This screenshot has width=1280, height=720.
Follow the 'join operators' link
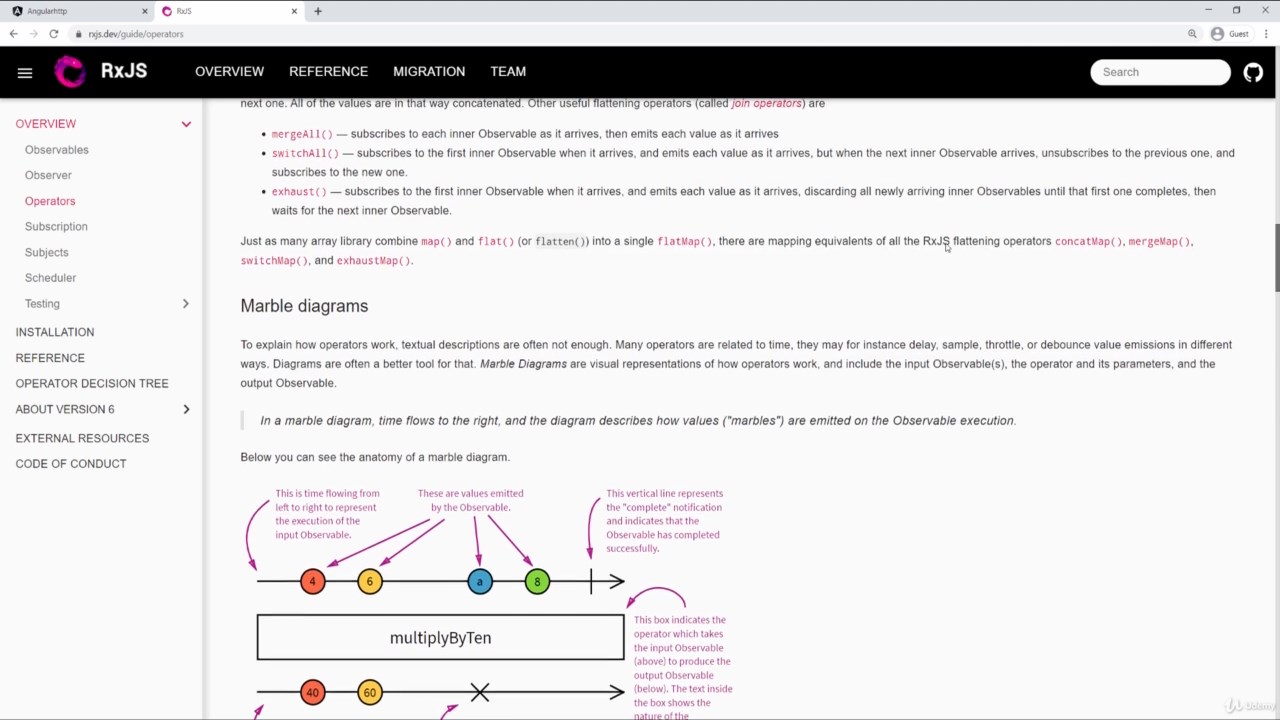tap(766, 103)
